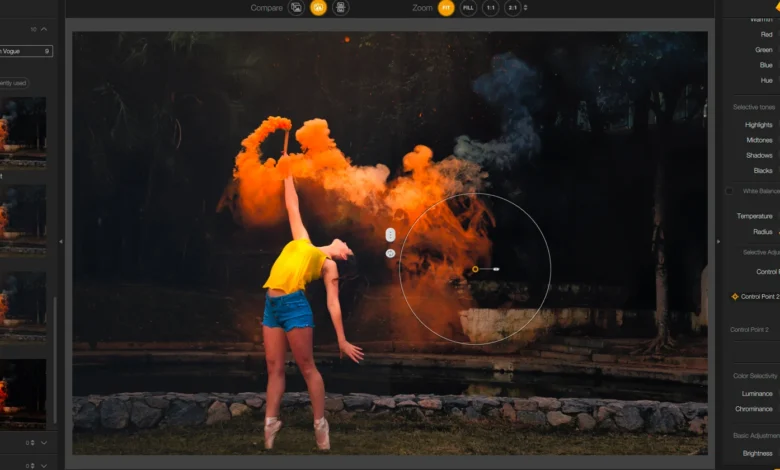The width and height of the screenshot is (780, 470).
Task: Click the control point center handle on the image
Action: [475, 269]
